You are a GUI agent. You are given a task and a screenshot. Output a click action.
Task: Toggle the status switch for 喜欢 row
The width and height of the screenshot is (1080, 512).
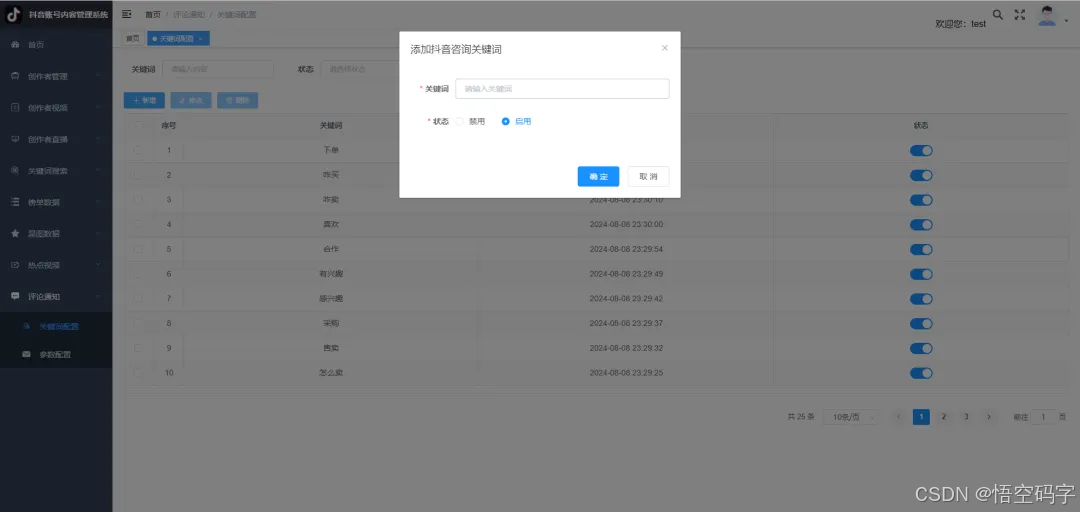[x=921, y=225]
